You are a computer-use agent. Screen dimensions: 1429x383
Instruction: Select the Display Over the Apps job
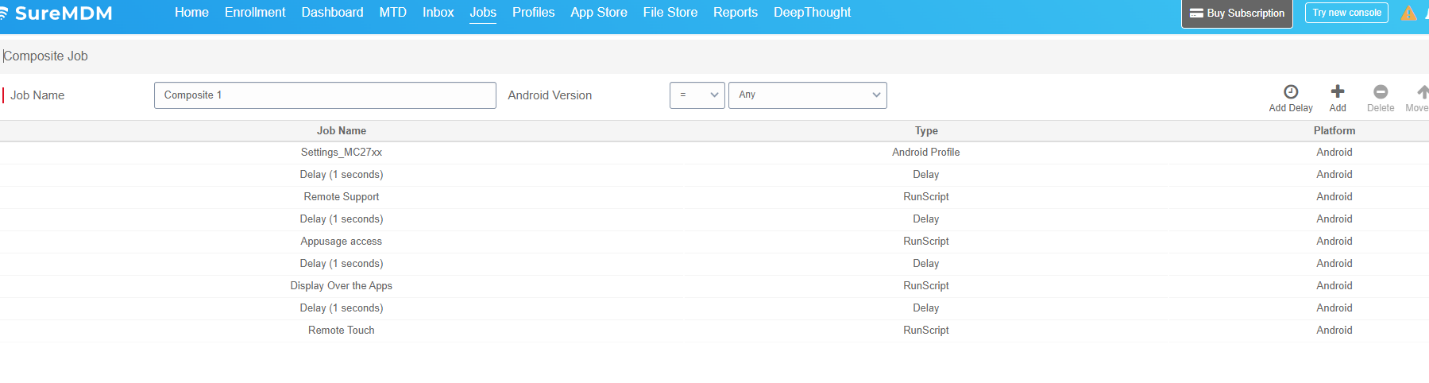[x=714, y=286]
